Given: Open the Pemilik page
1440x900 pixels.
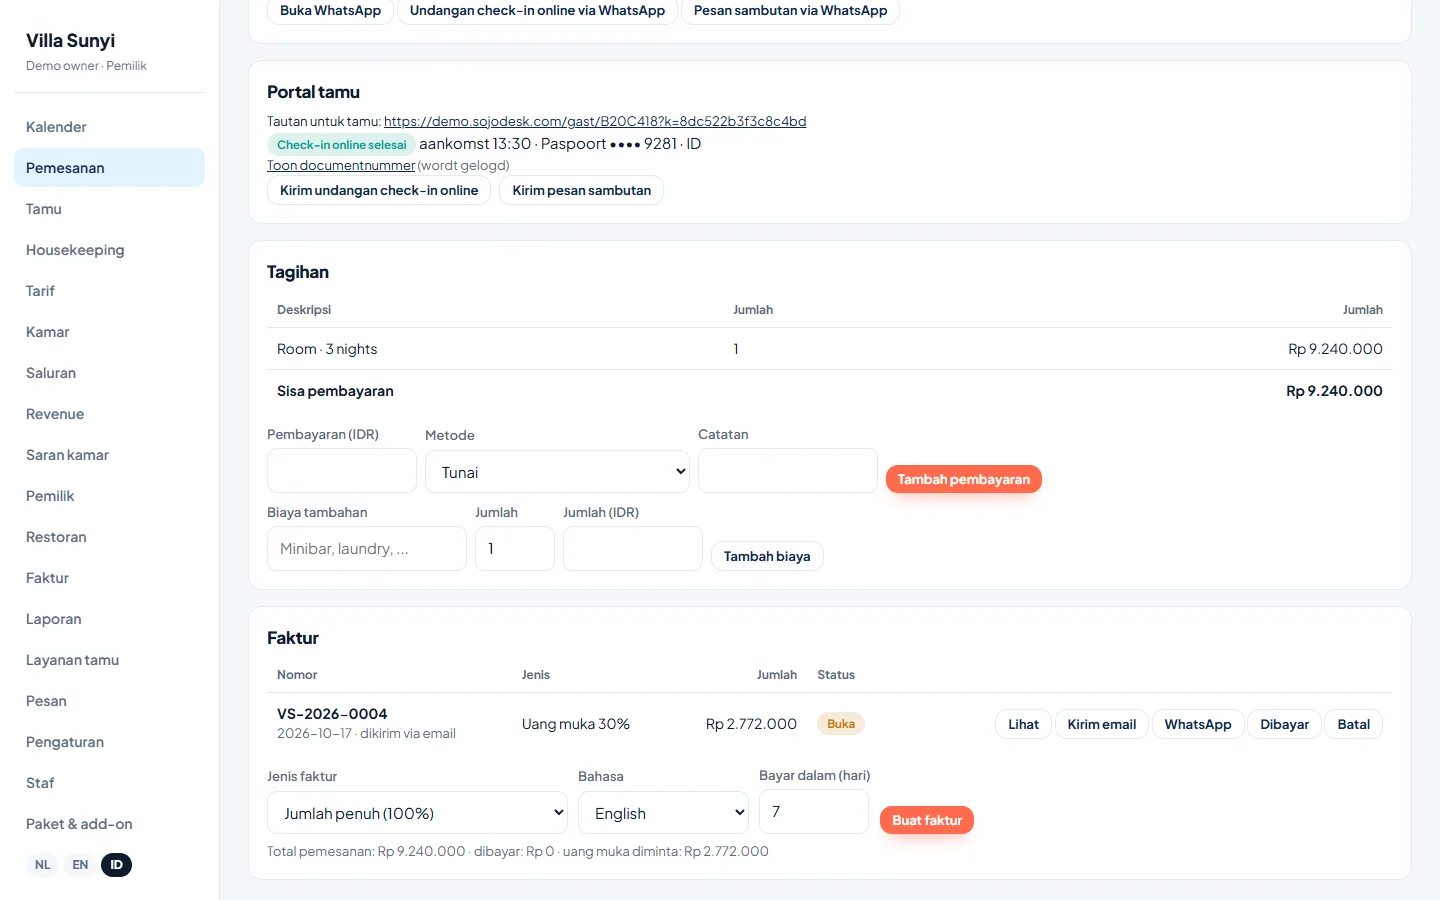Looking at the screenshot, I should click(109, 496).
